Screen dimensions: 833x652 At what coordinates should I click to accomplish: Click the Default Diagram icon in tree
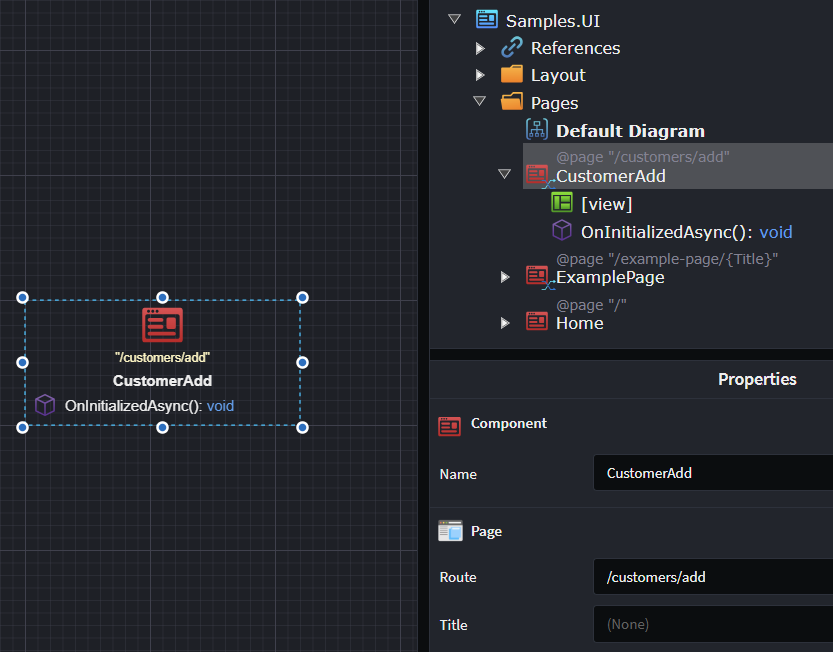pos(537,130)
